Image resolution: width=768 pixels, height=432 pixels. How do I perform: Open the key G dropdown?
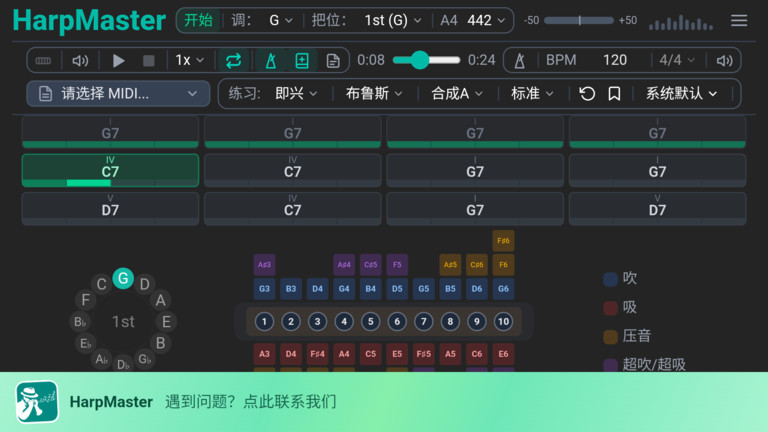281,21
